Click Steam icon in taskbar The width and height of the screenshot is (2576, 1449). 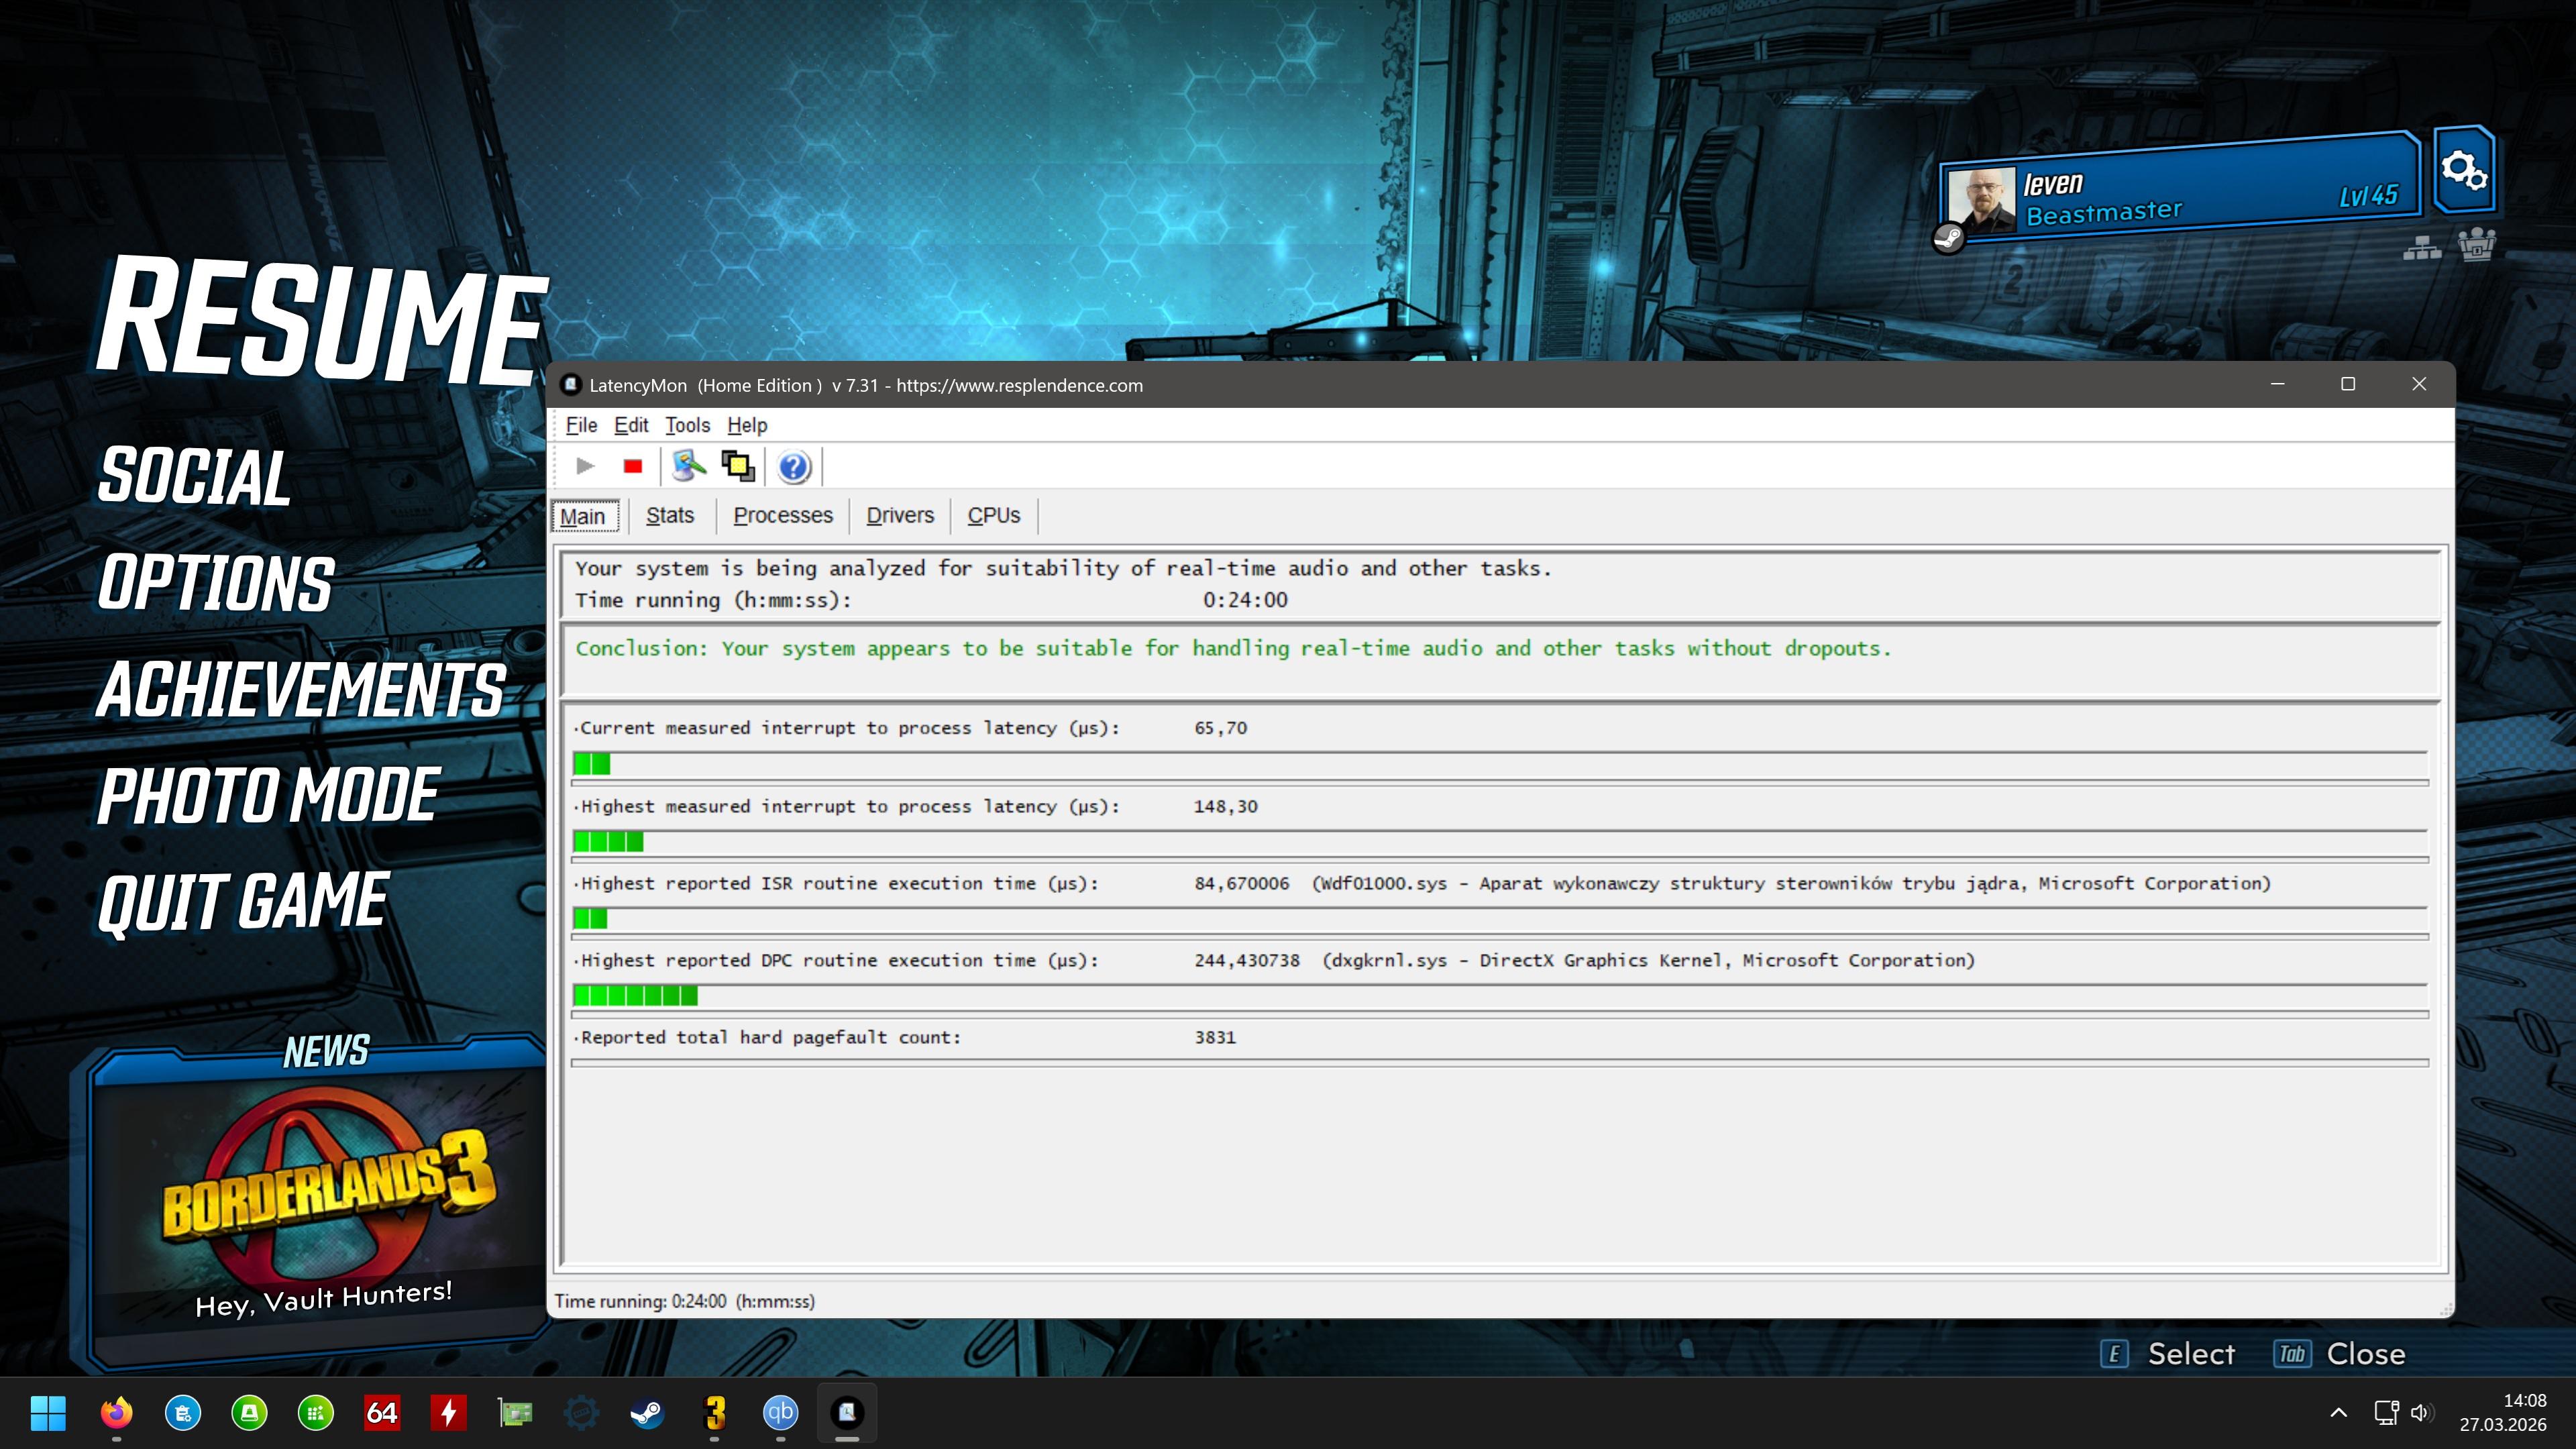coord(647,1413)
